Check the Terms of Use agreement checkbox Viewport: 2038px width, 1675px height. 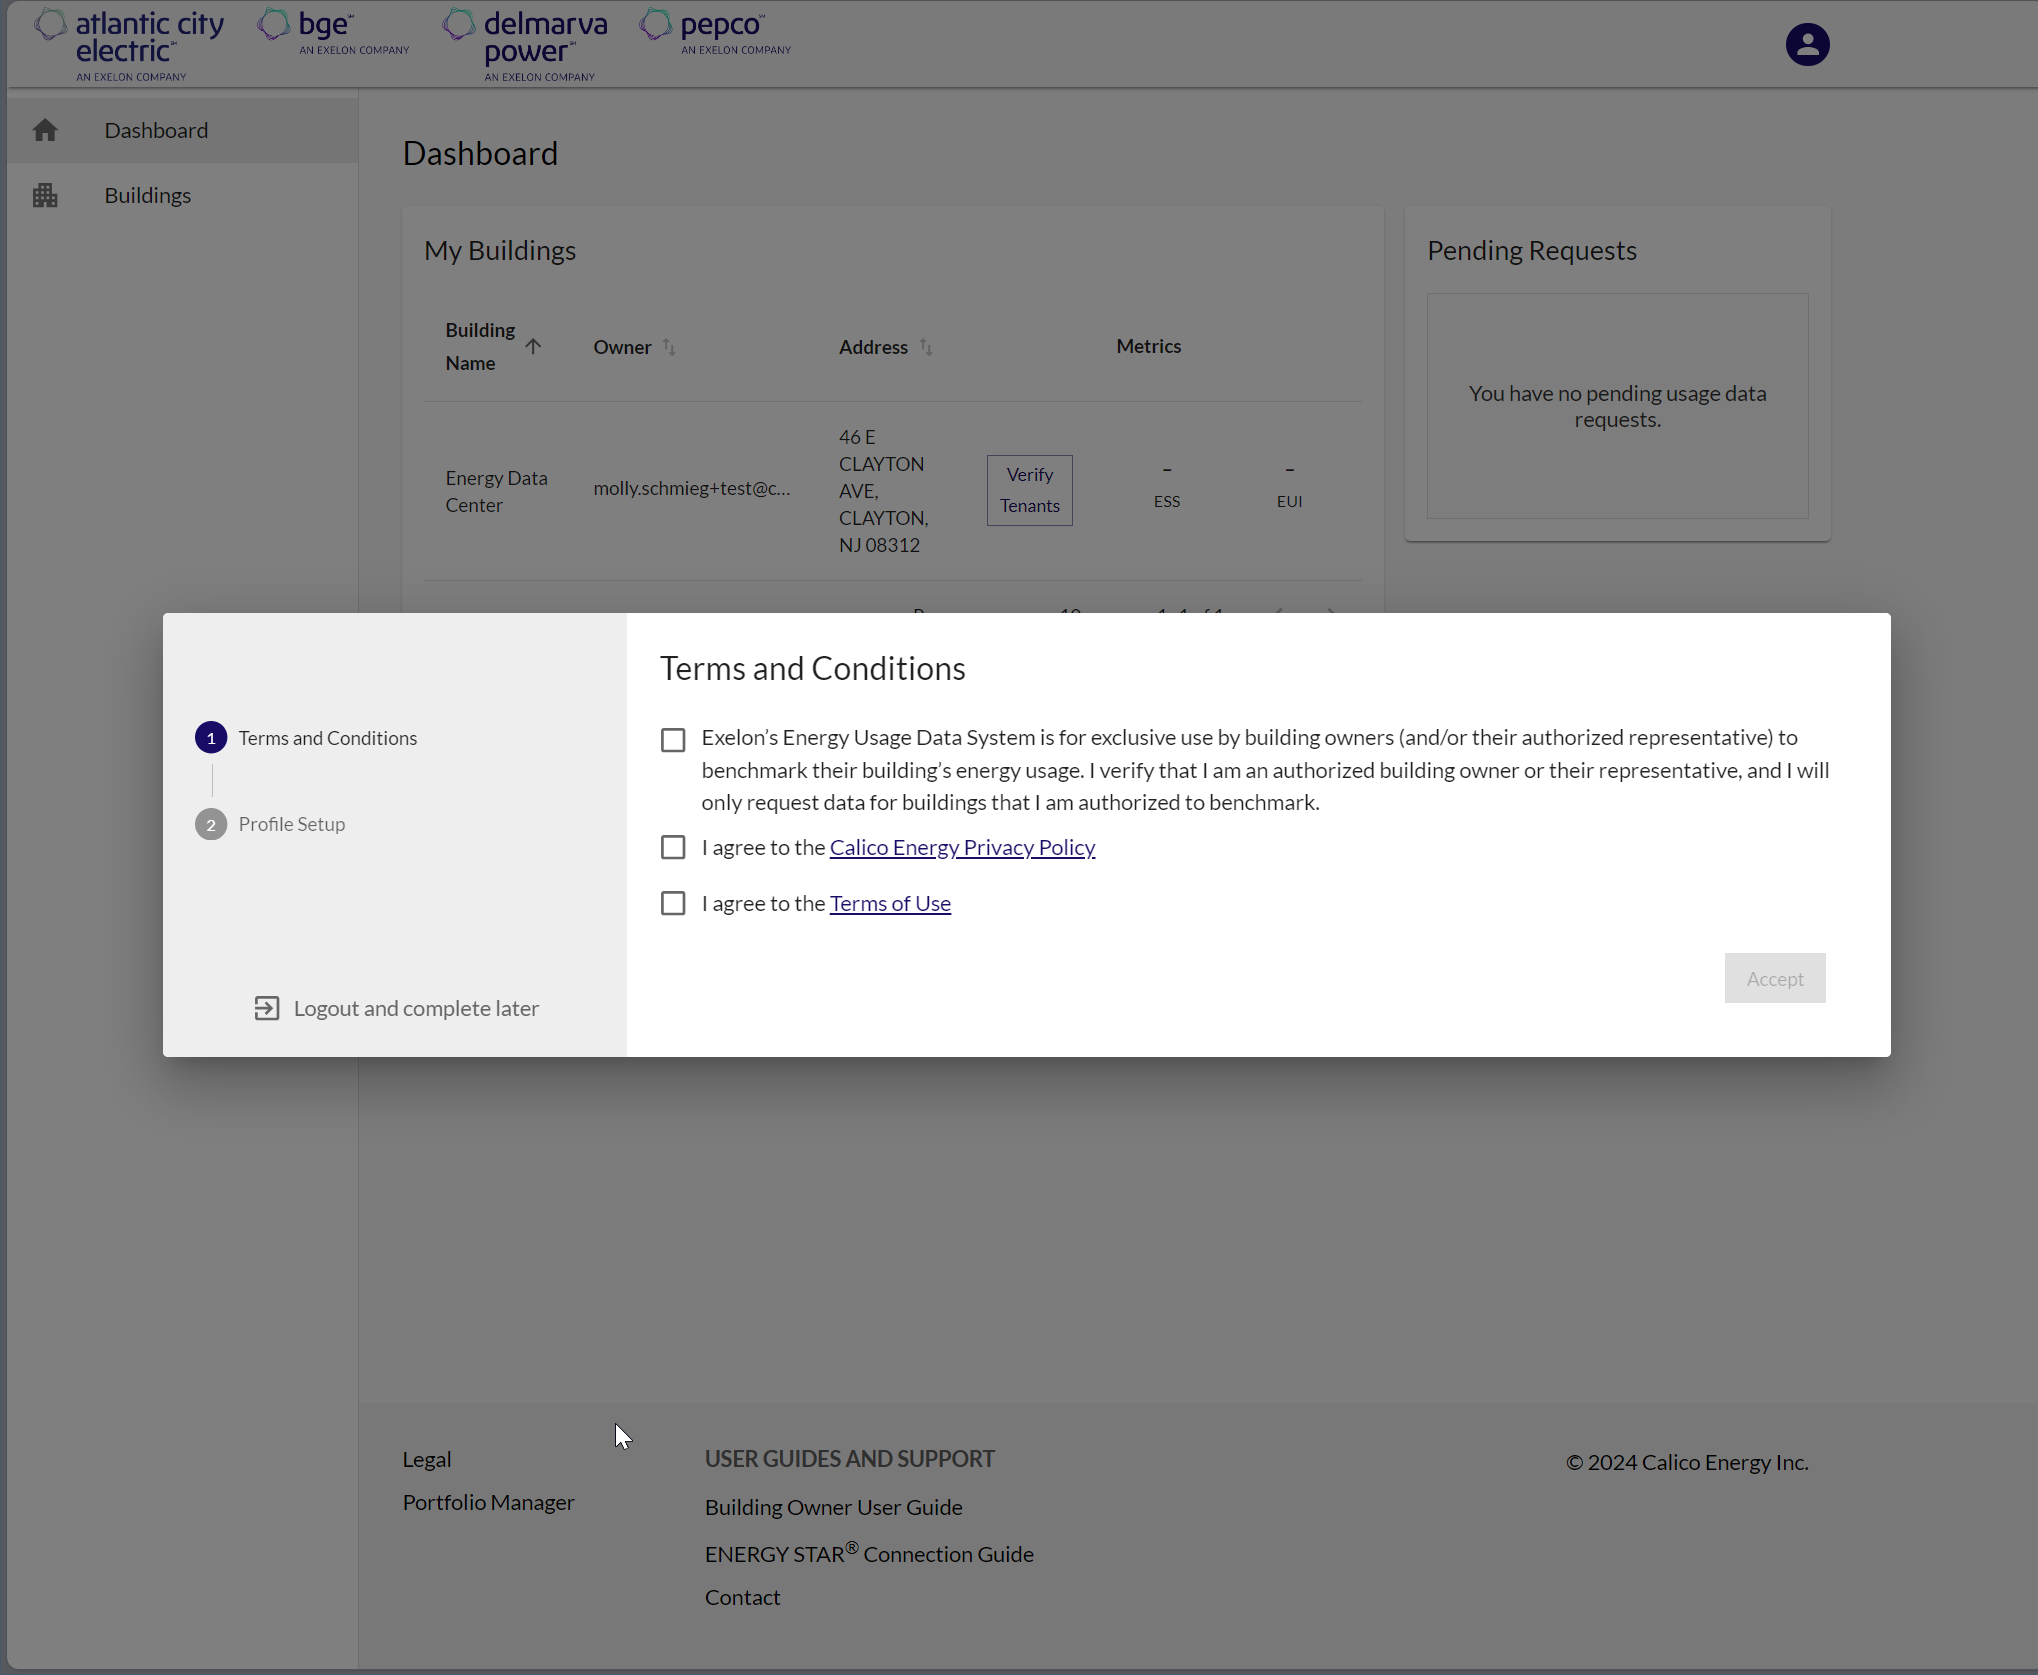click(x=672, y=902)
